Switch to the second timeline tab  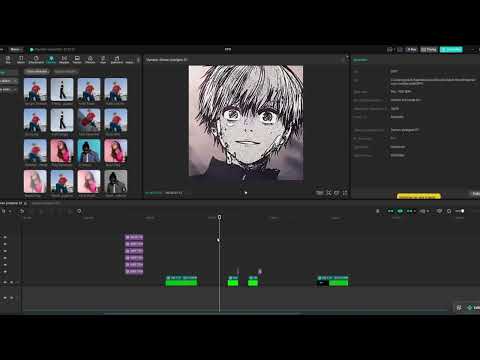(x=46, y=203)
